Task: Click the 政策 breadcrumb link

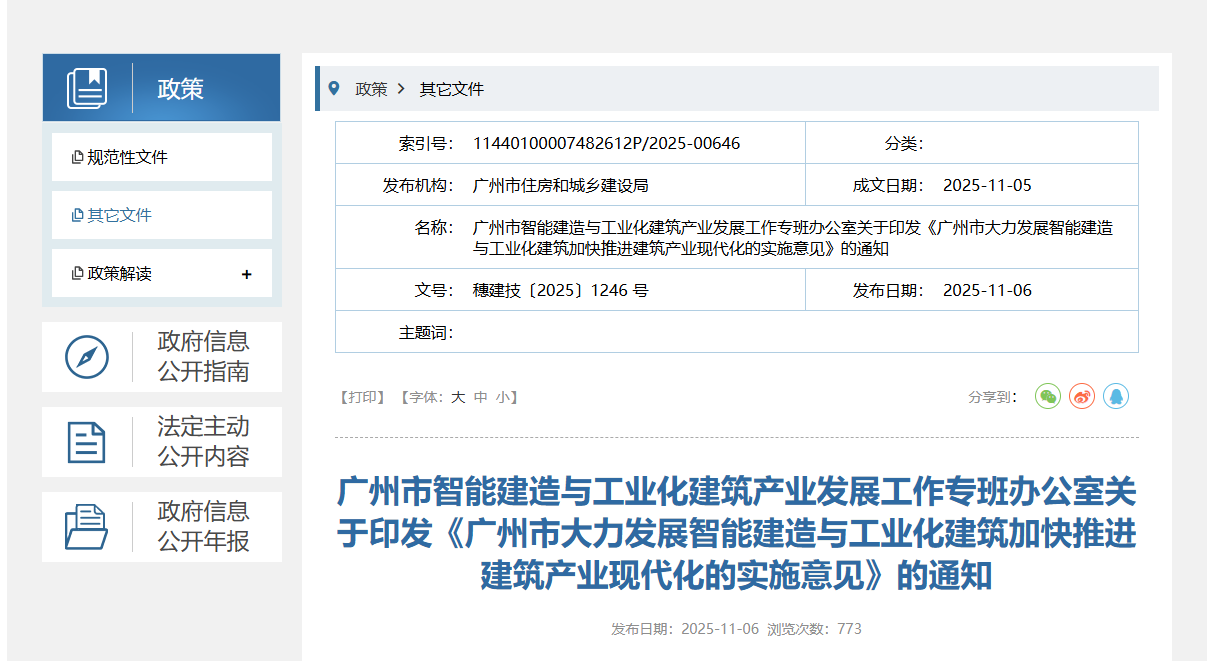Action: 372,89
